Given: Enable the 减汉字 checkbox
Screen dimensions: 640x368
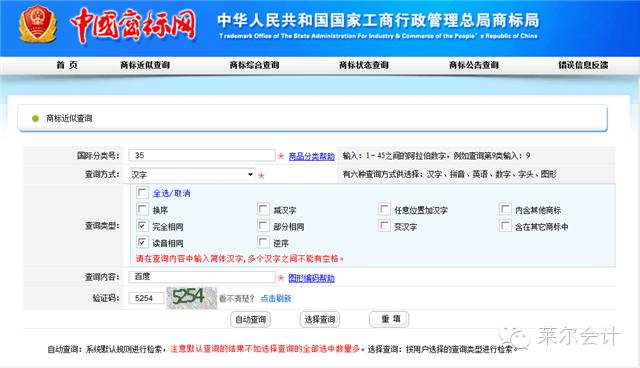Looking at the screenshot, I should [x=263, y=209].
